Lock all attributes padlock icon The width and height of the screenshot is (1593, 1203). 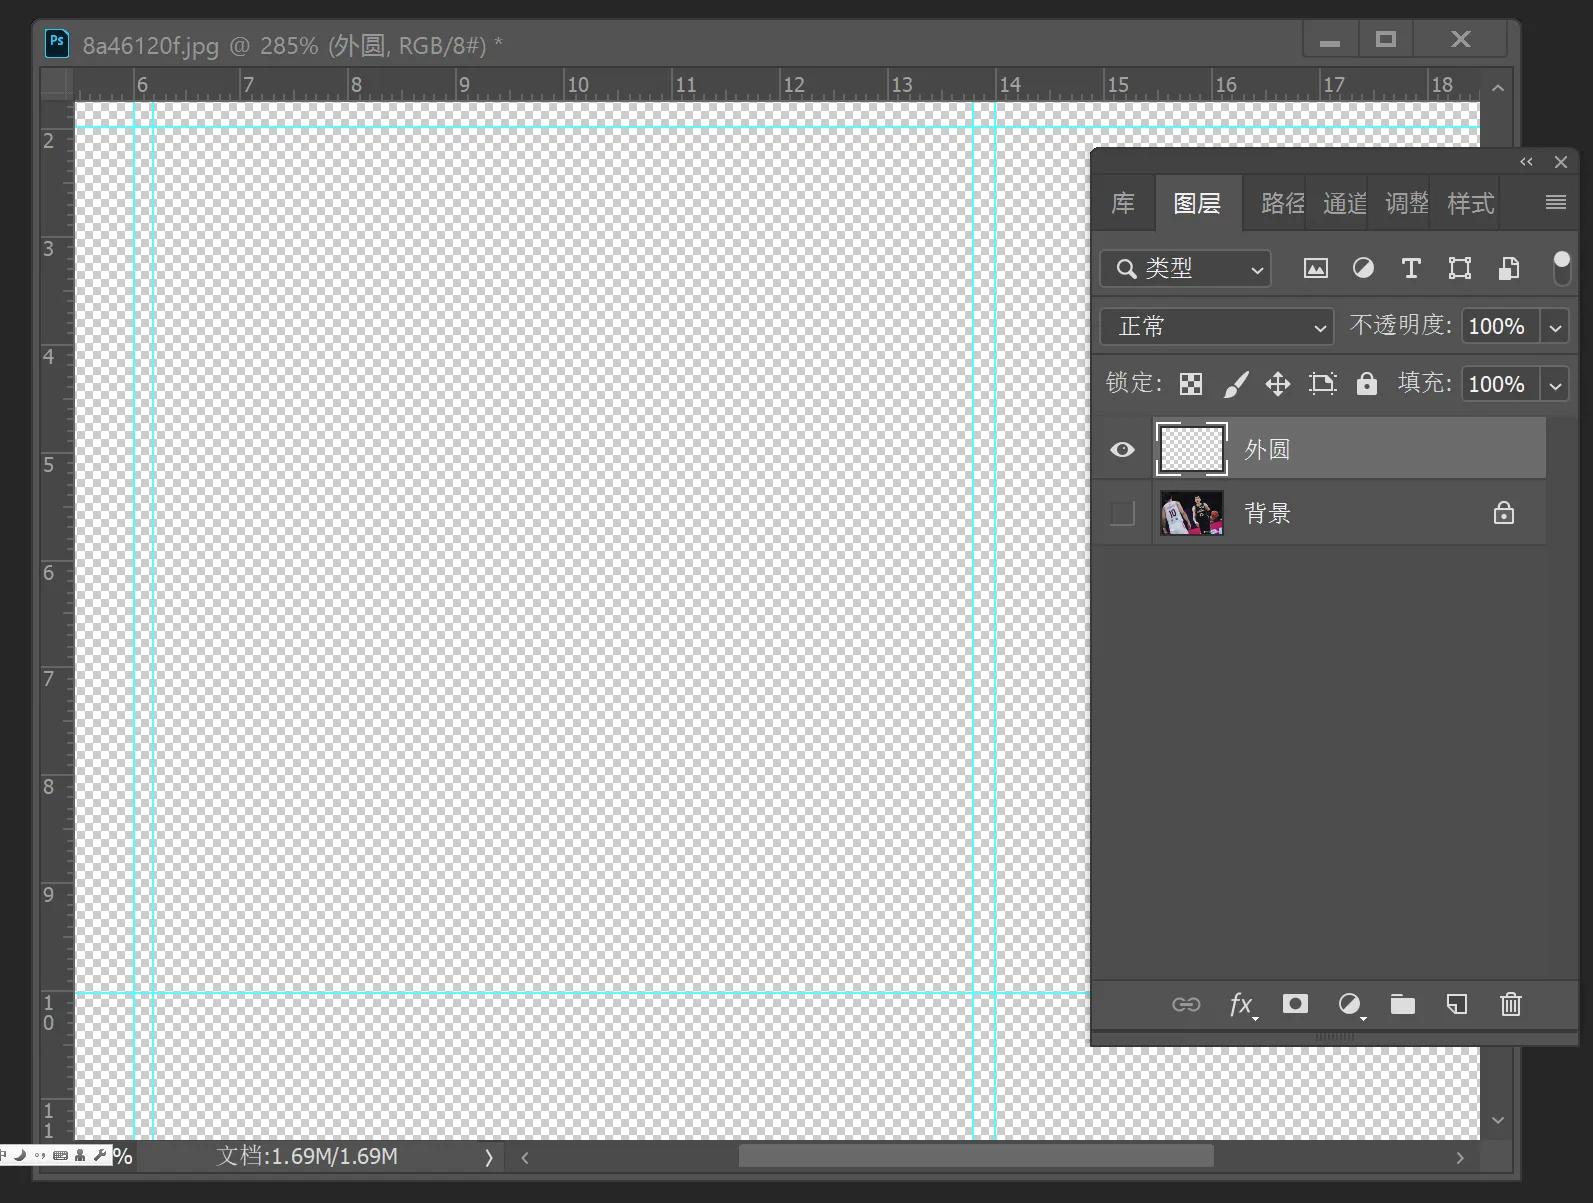(x=1367, y=384)
